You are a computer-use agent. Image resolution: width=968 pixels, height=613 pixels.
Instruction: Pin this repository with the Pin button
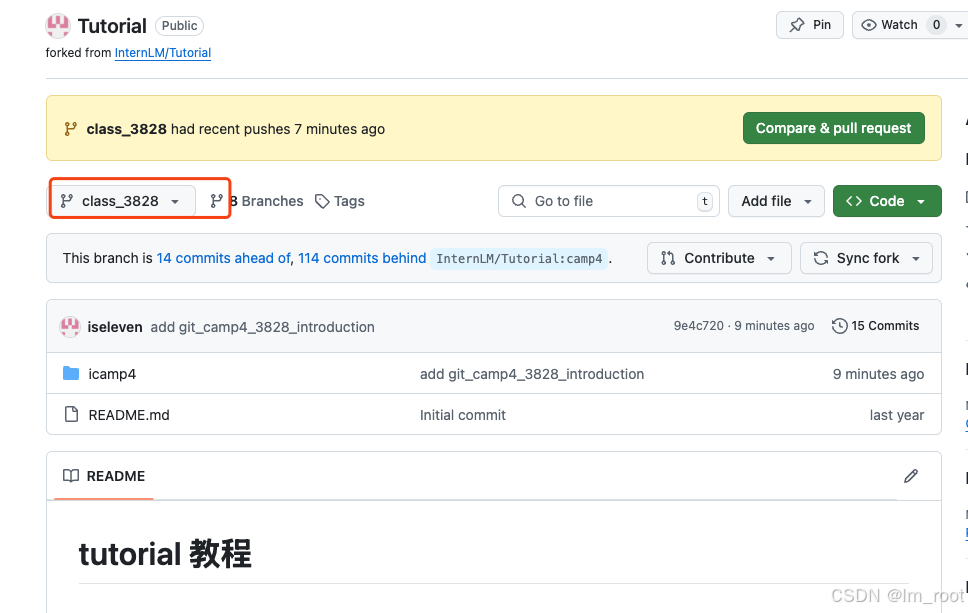(809, 25)
